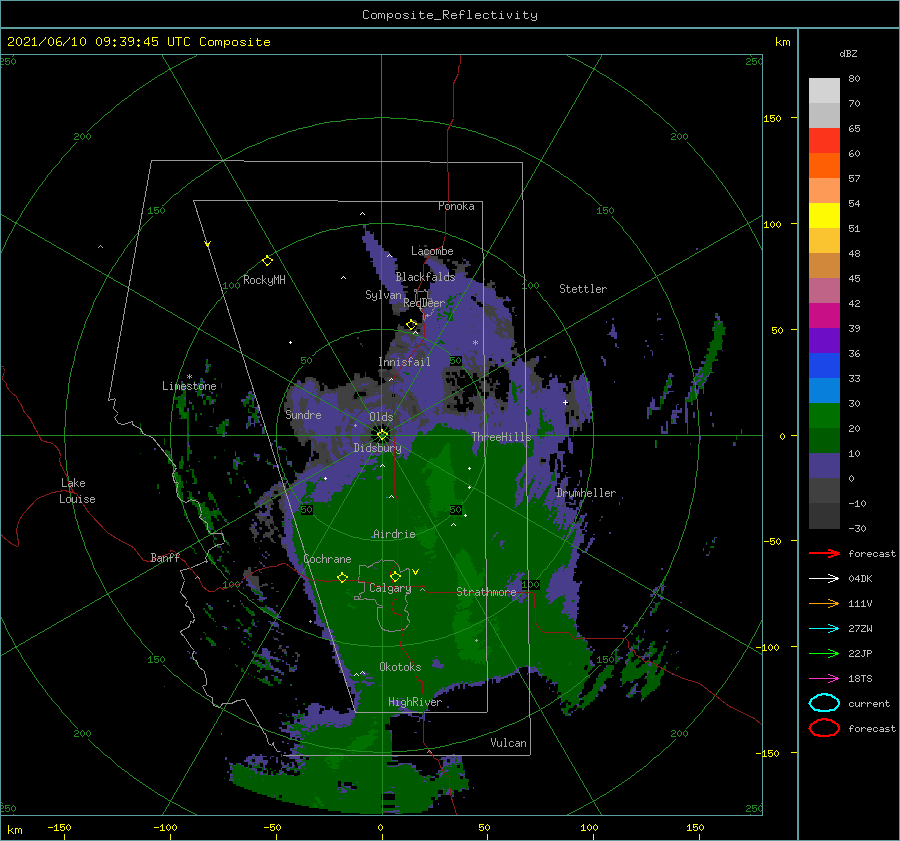The image size is (900, 841).
Task: Click the Limestone label
Action: [189, 386]
